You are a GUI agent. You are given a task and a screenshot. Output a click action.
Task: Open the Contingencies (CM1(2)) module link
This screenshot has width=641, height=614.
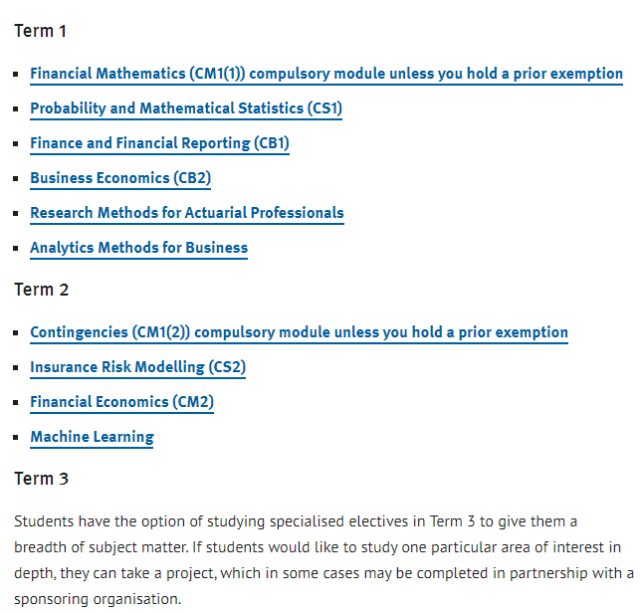click(299, 332)
